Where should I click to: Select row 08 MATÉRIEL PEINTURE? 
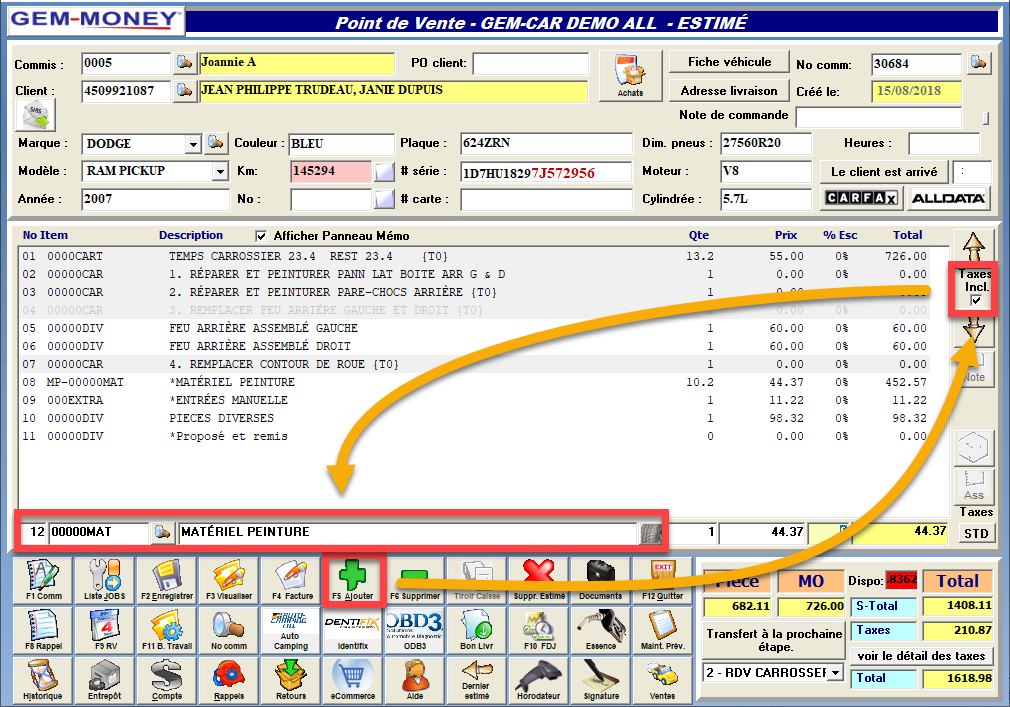tap(474, 382)
